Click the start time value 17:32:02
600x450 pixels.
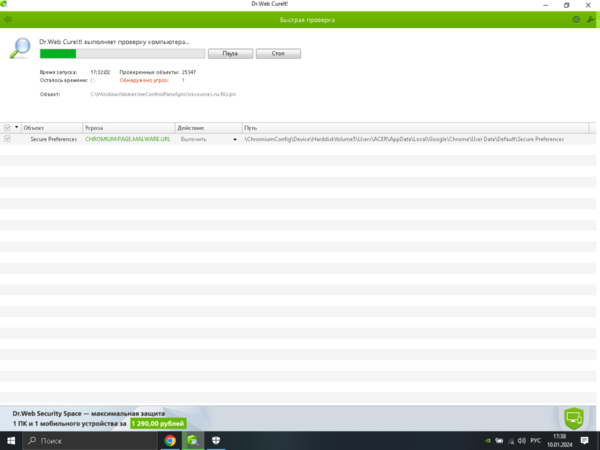[x=100, y=72]
